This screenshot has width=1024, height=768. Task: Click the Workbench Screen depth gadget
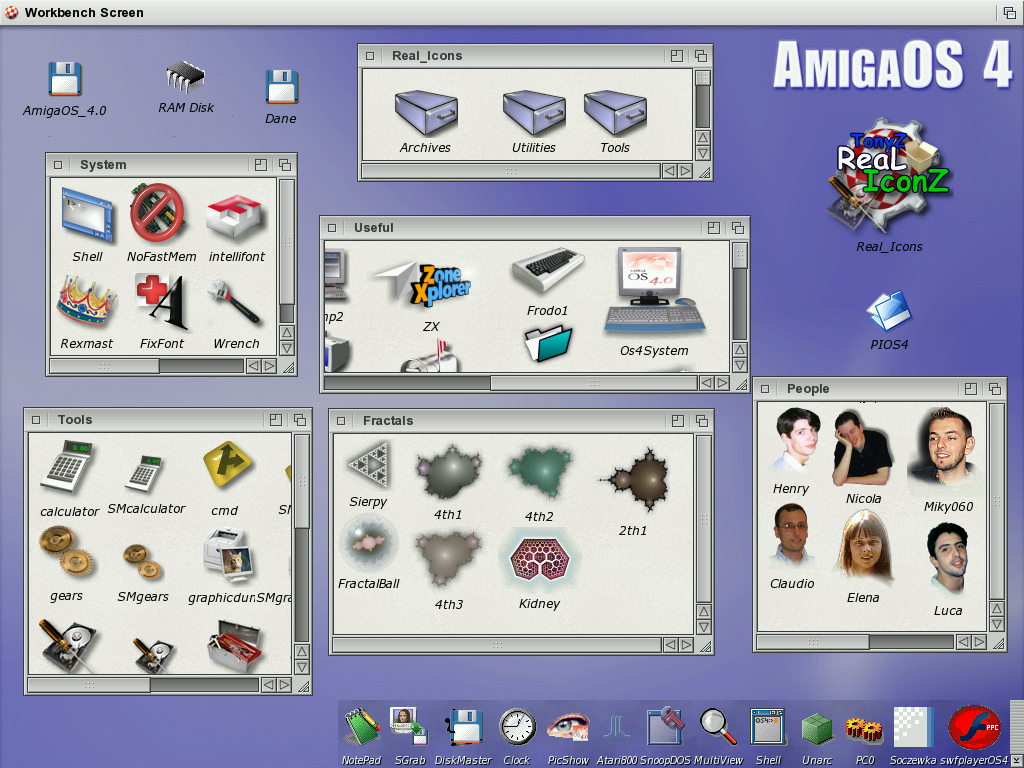pyautogui.click(x=1009, y=12)
